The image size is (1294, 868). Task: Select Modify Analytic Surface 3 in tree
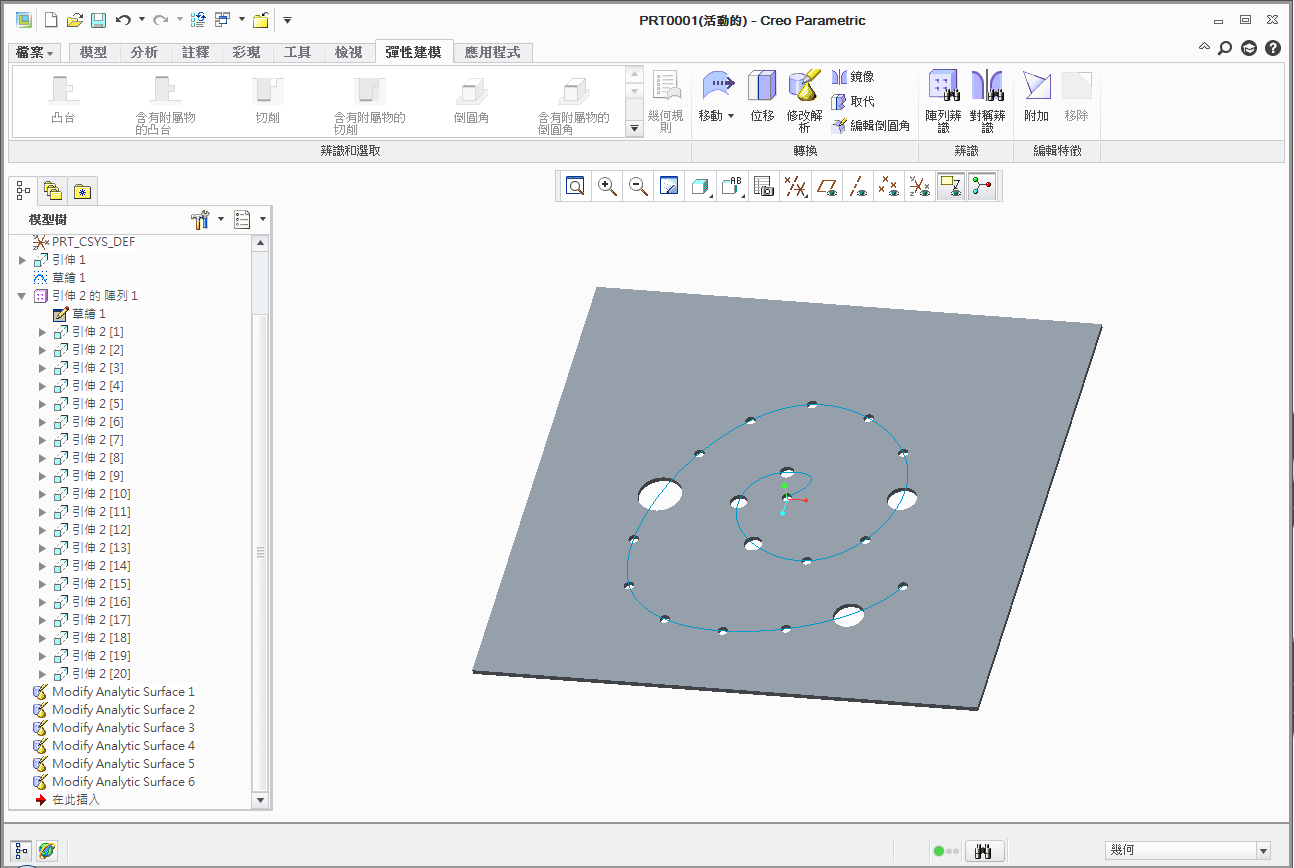click(123, 728)
